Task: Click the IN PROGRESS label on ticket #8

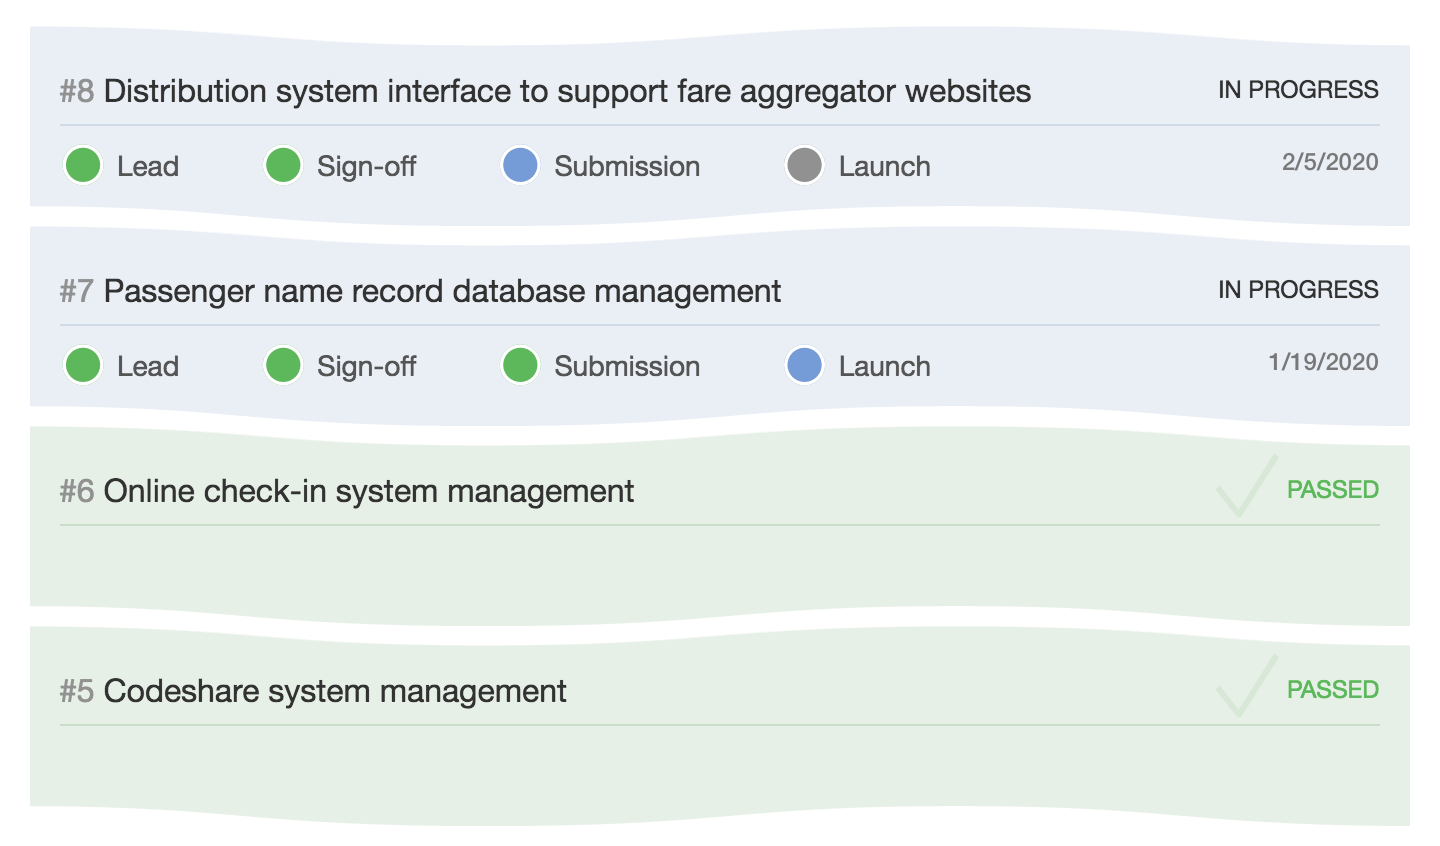Action: (x=1297, y=89)
